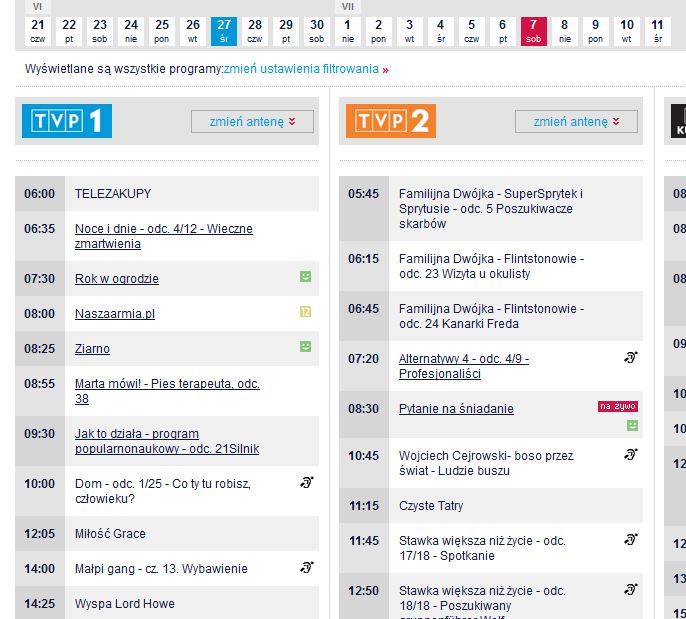Select highlighted date 7 sob
Screen dimensions: 686x619
coord(533,30)
